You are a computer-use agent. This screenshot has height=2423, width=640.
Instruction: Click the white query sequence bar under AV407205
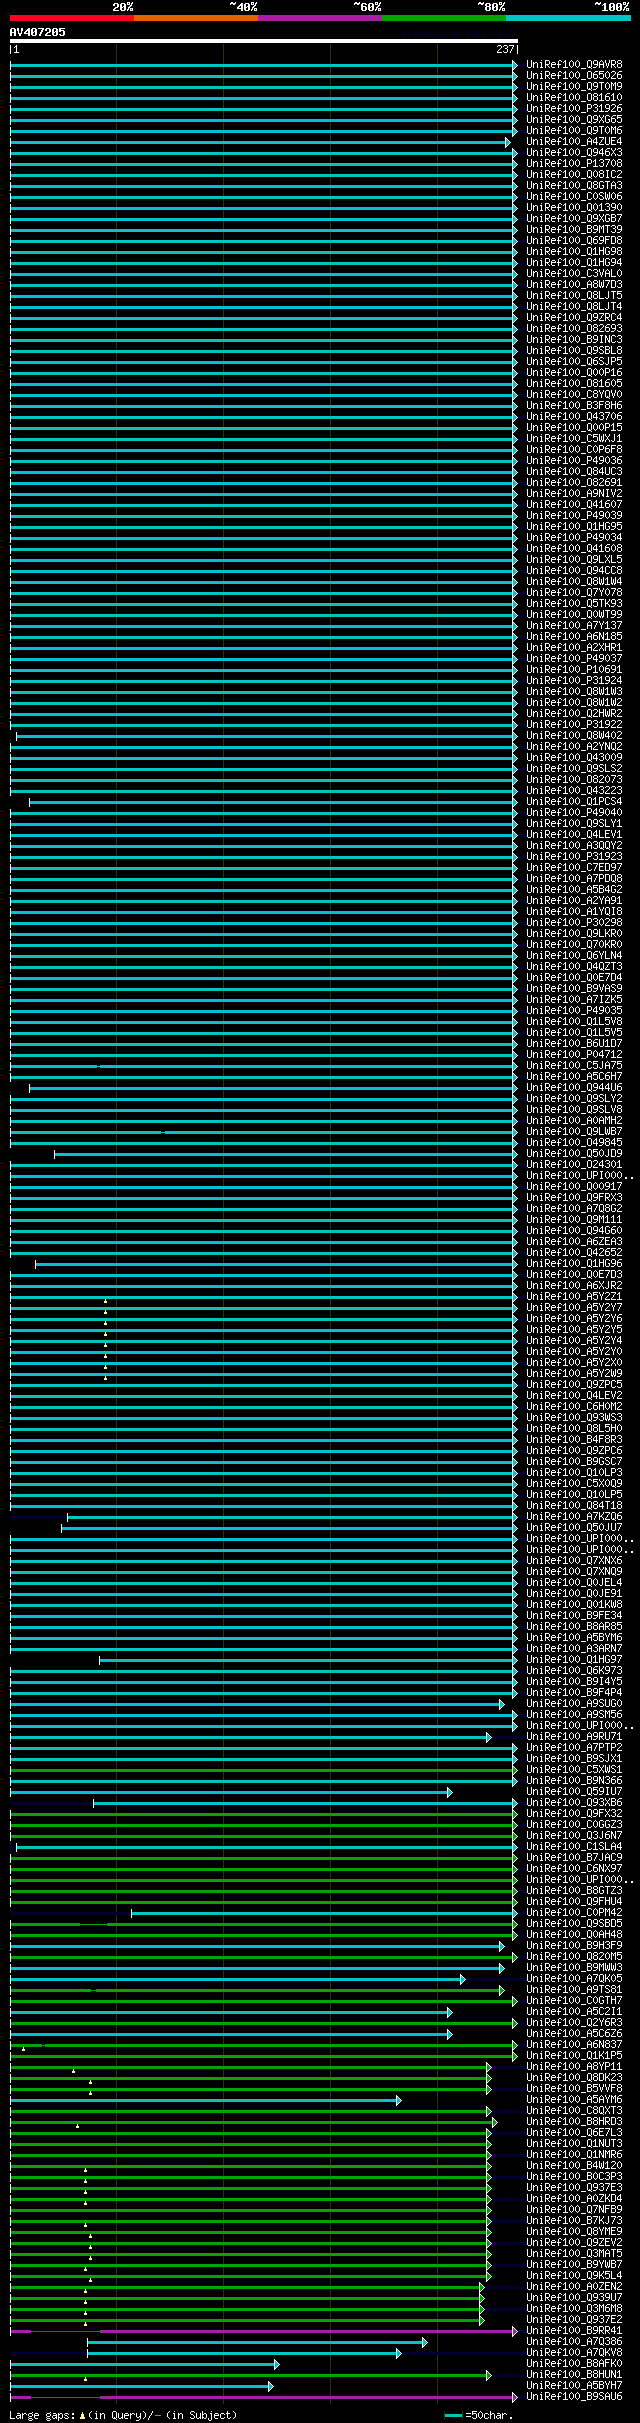(x=264, y=41)
